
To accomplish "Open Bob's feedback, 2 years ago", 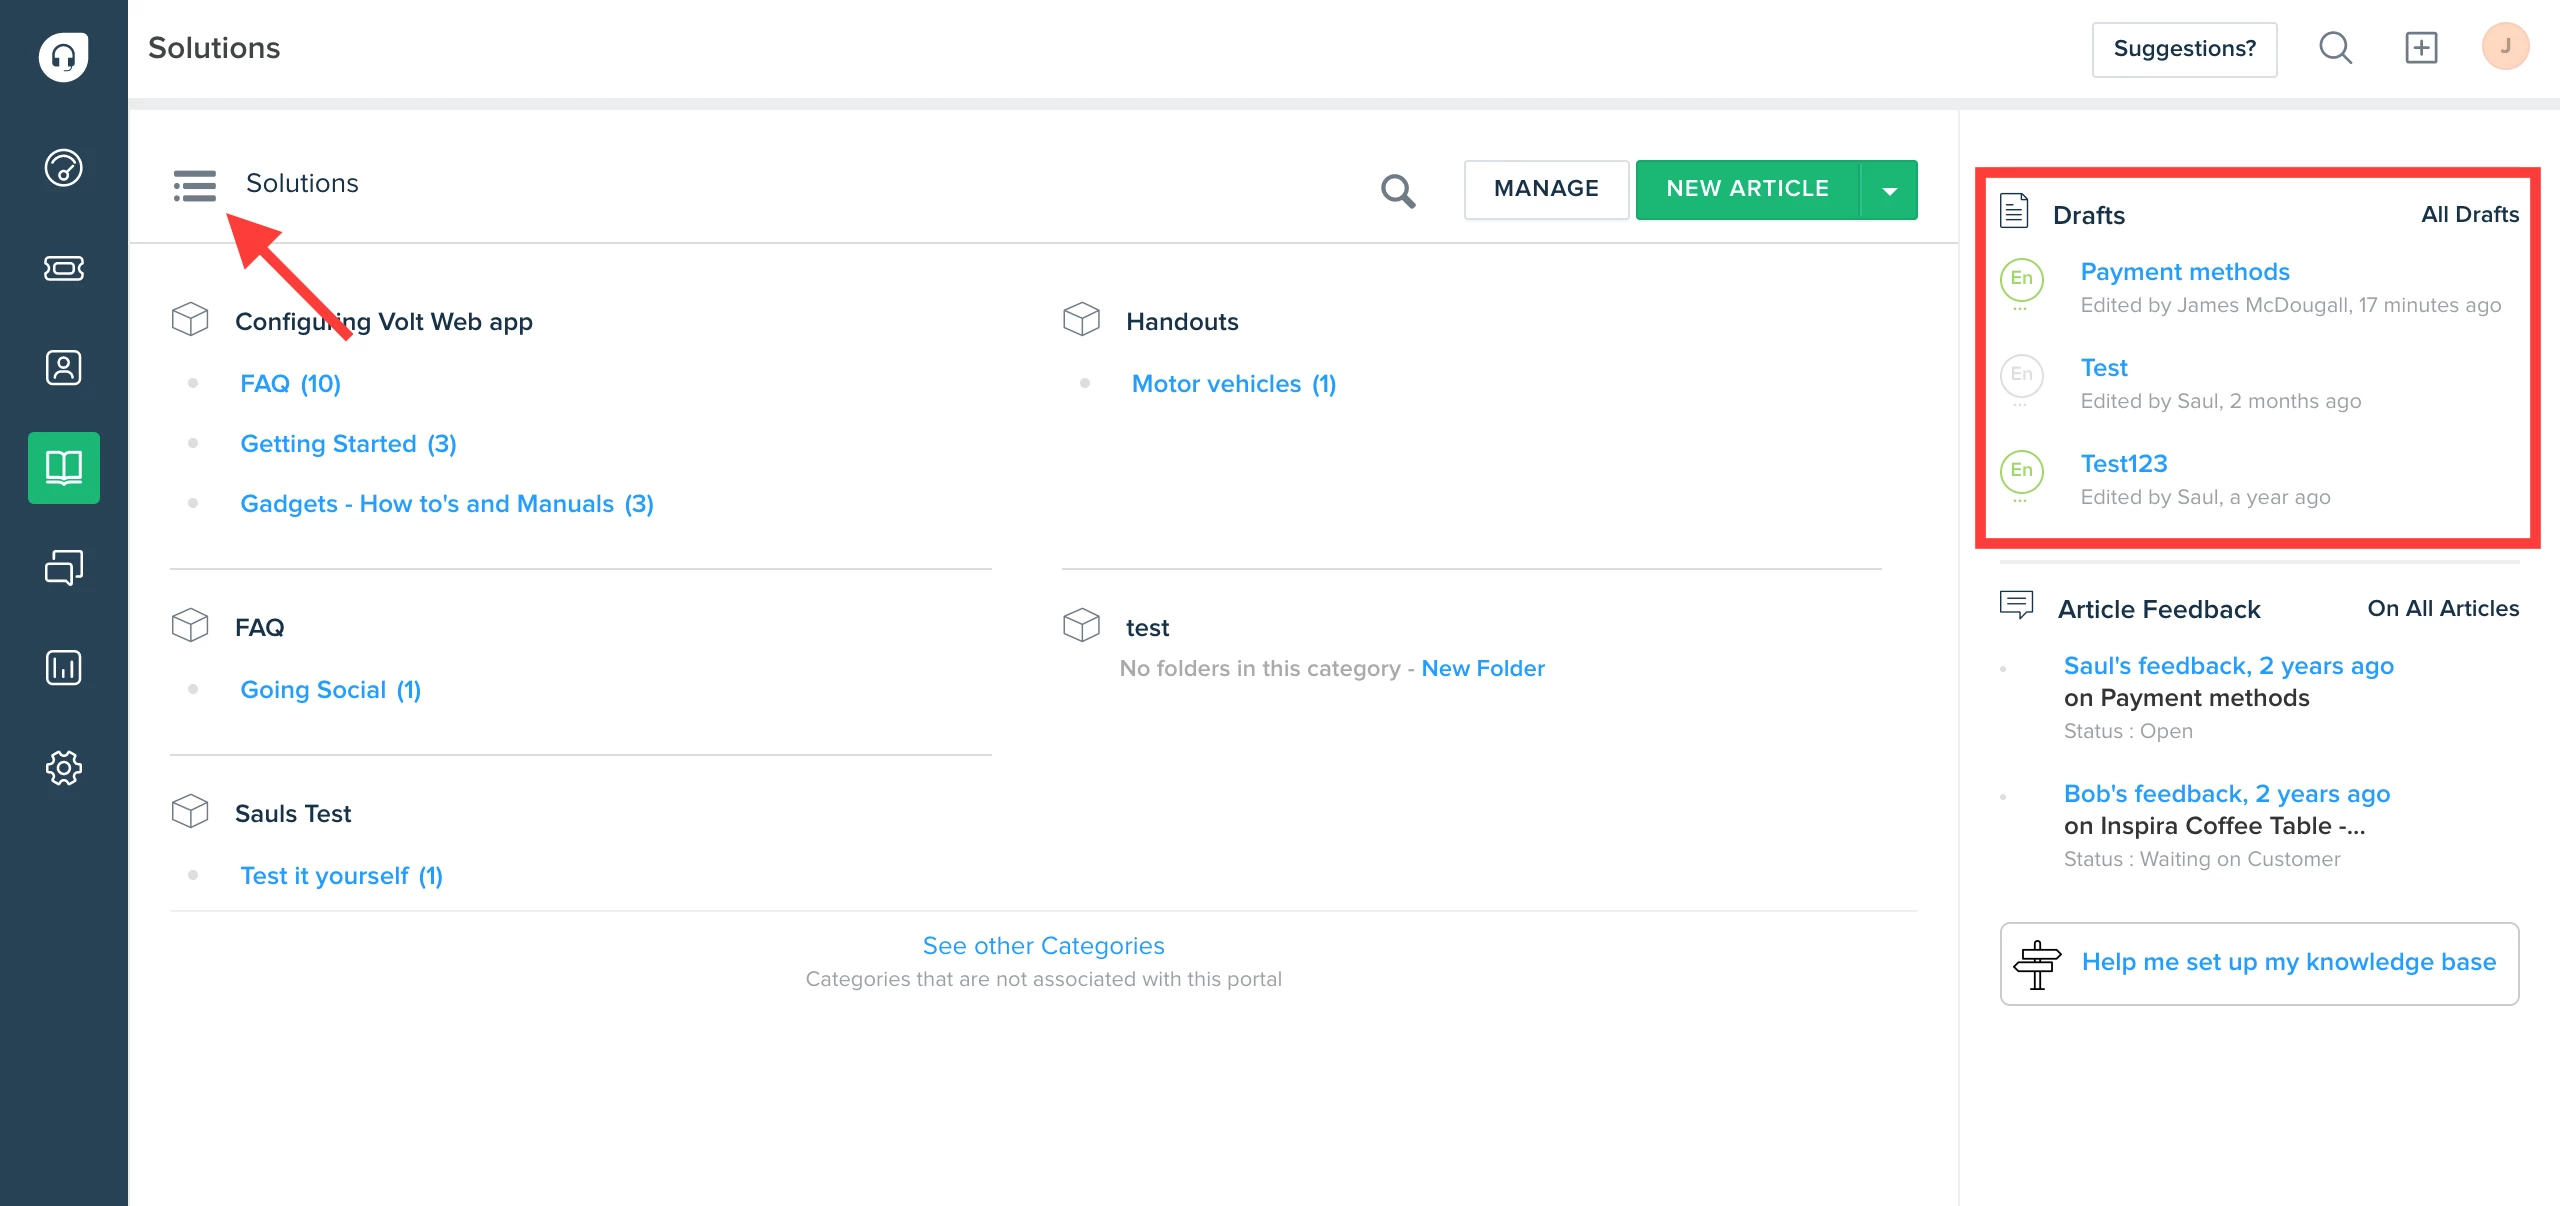I will pyautogui.click(x=2226, y=794).
